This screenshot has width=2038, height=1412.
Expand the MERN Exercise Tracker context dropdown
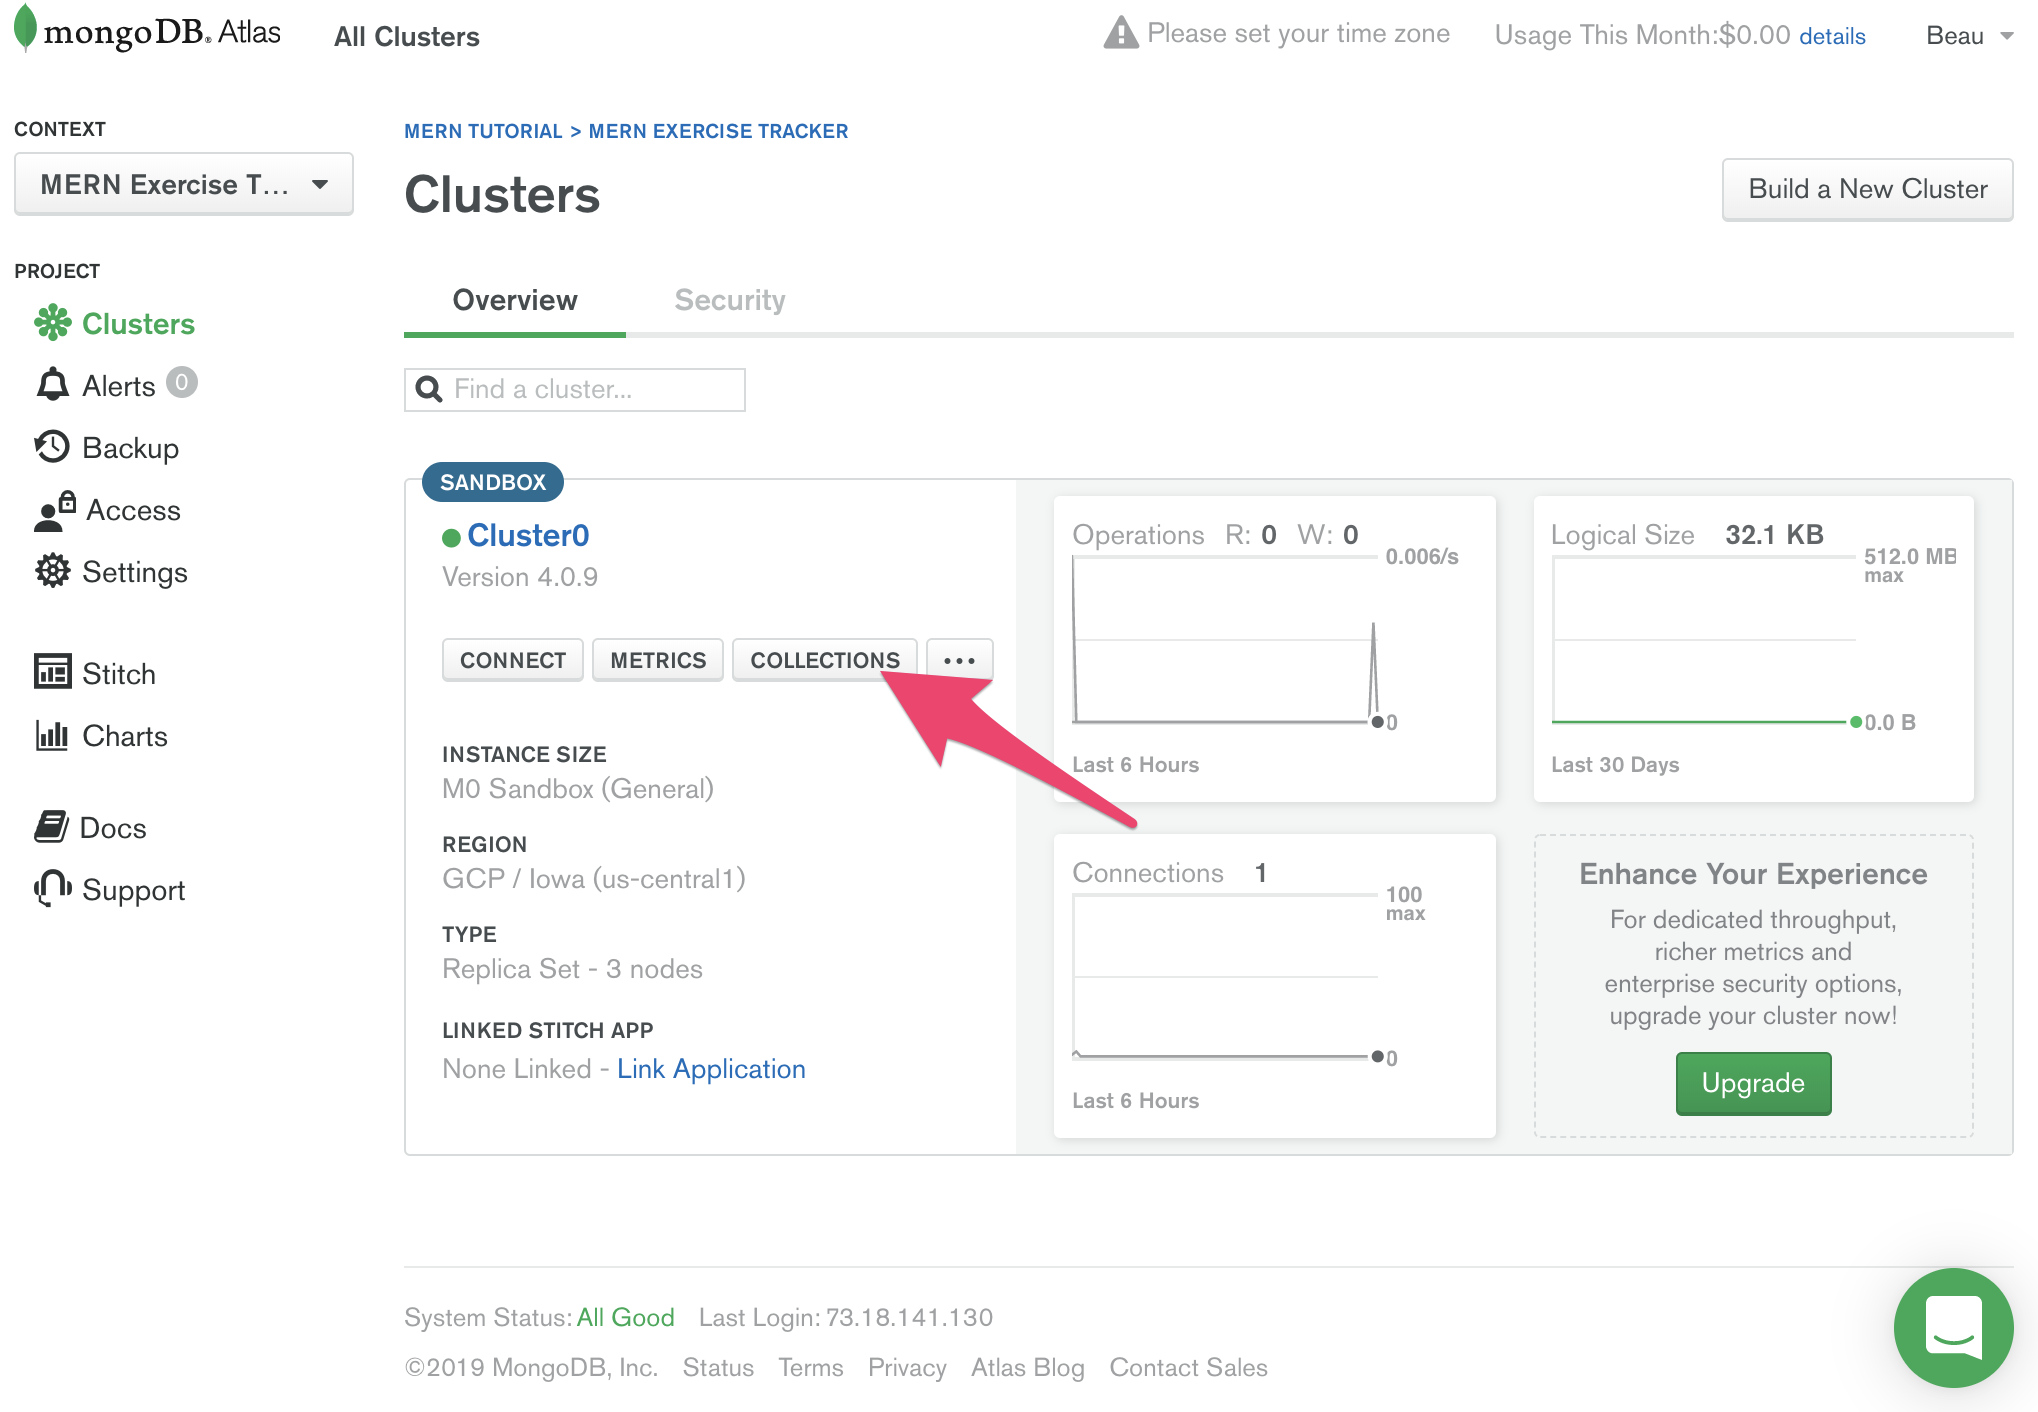(184, 184)
